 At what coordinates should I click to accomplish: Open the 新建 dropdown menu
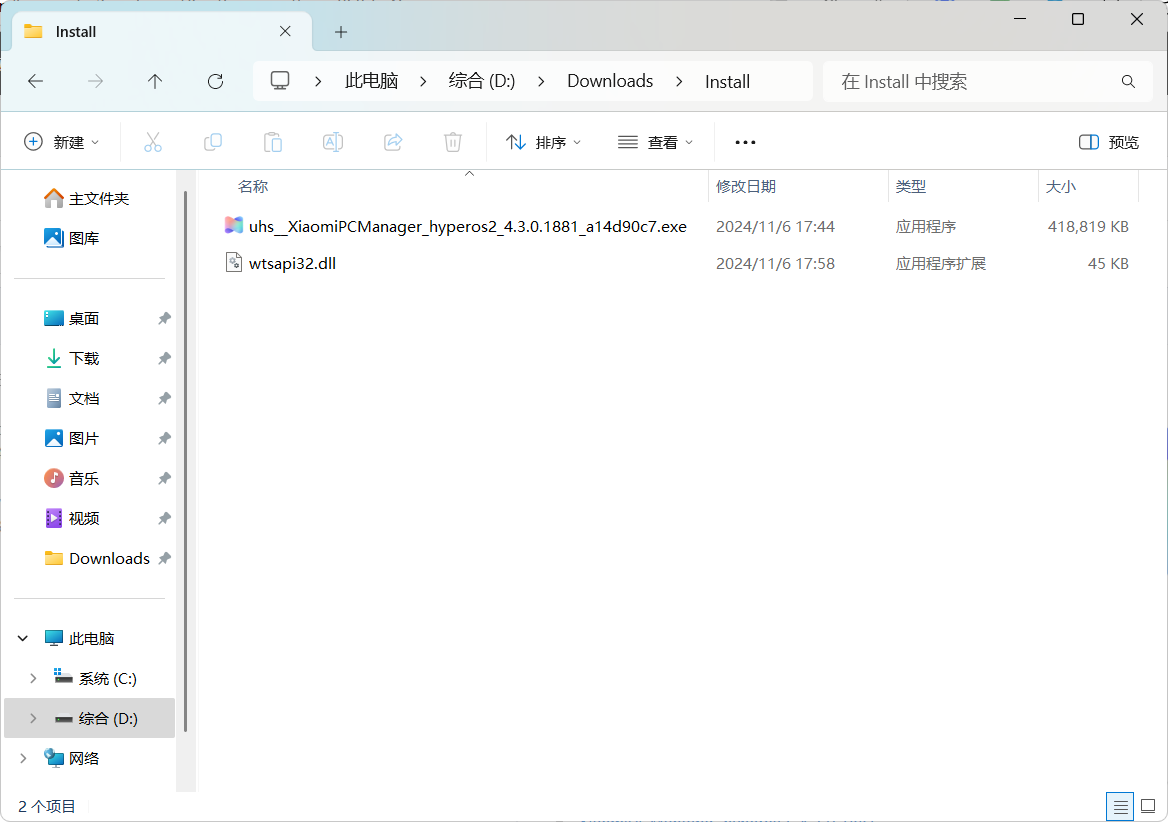coord(62,142)
